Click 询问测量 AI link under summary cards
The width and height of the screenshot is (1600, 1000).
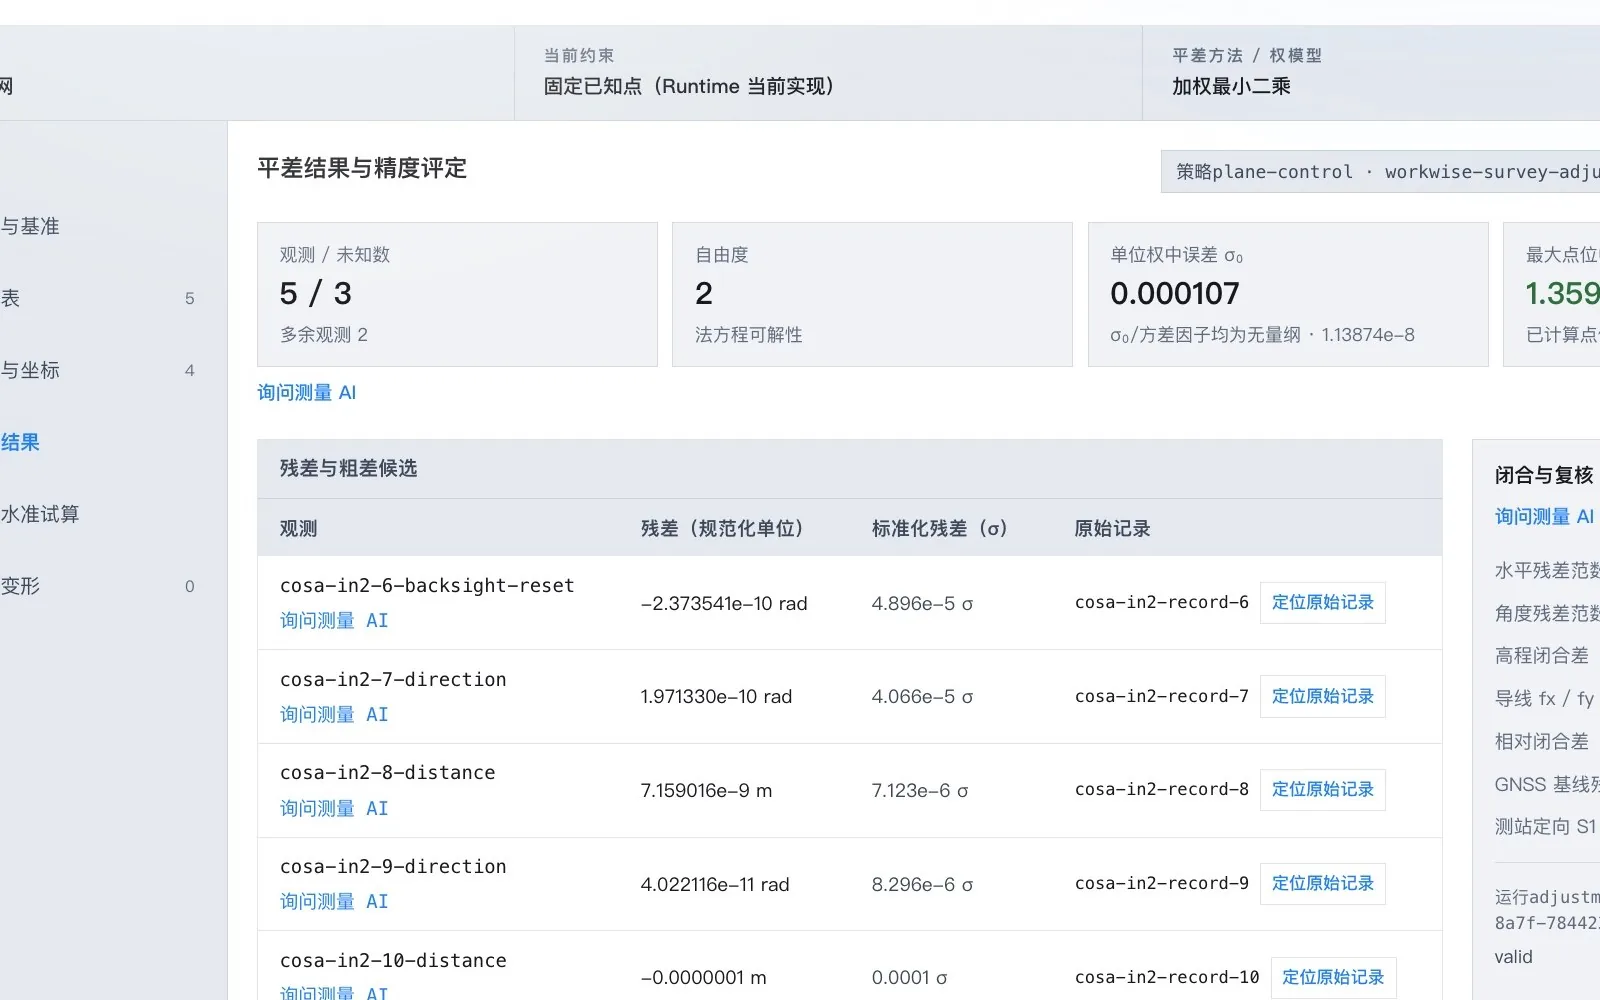(x=306, y=392)
